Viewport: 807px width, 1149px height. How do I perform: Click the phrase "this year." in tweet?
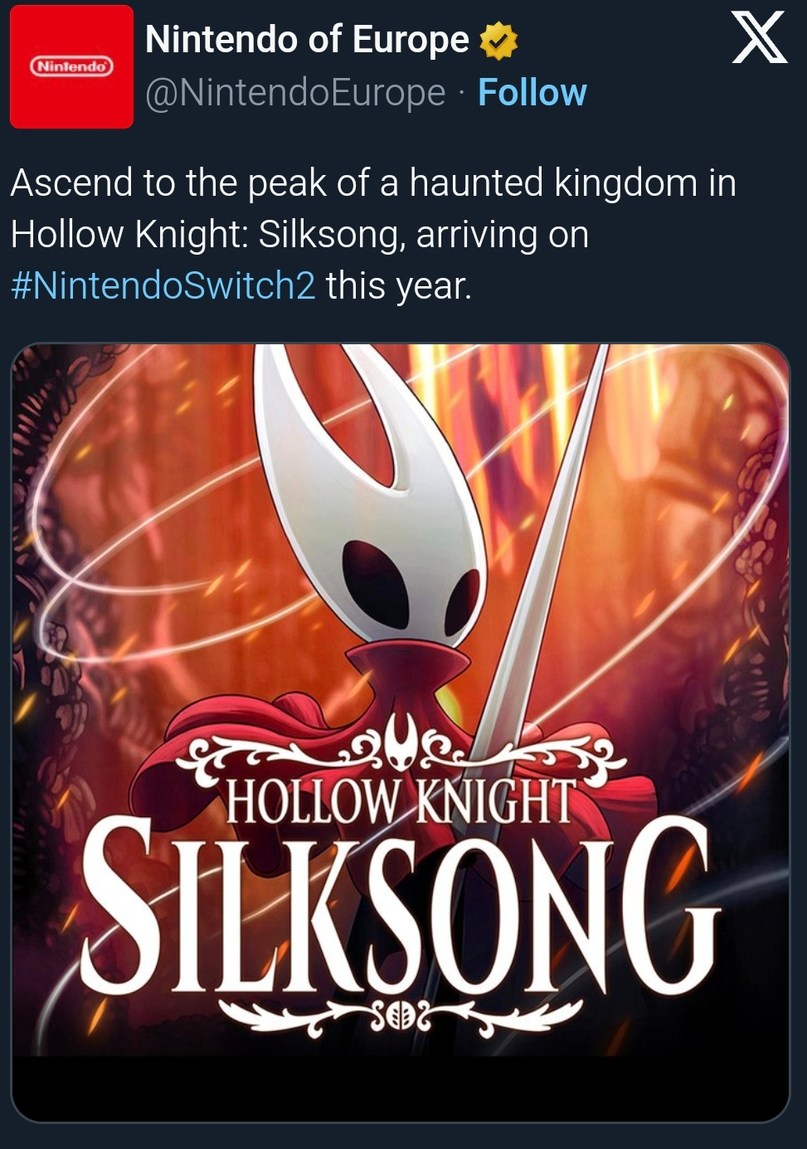(398, 285)
